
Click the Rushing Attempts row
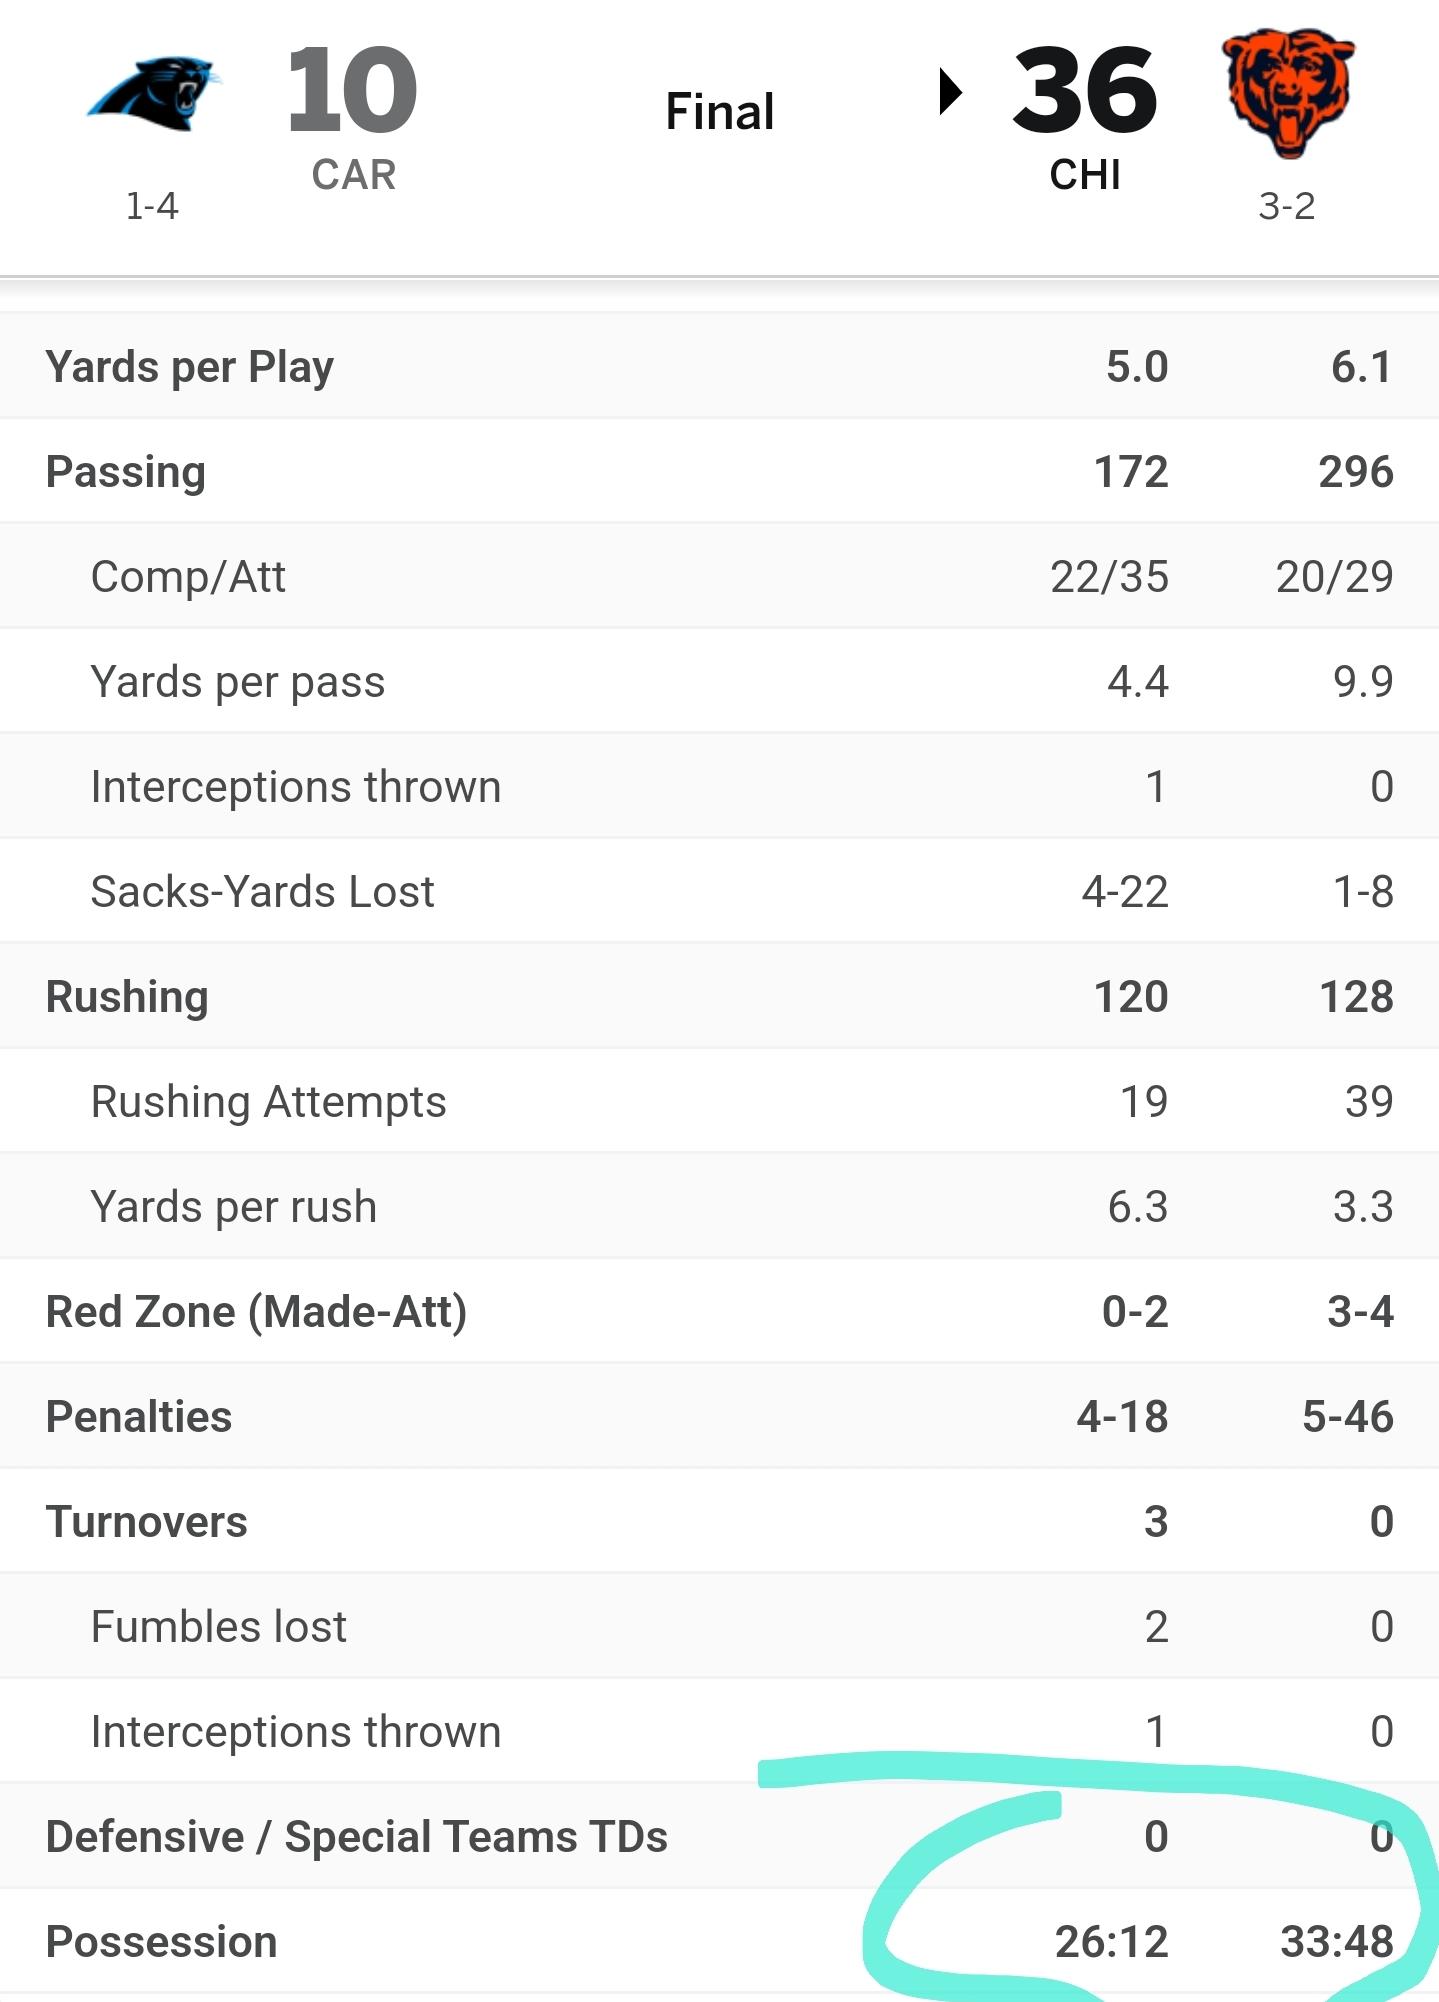tap(719, 1101)
